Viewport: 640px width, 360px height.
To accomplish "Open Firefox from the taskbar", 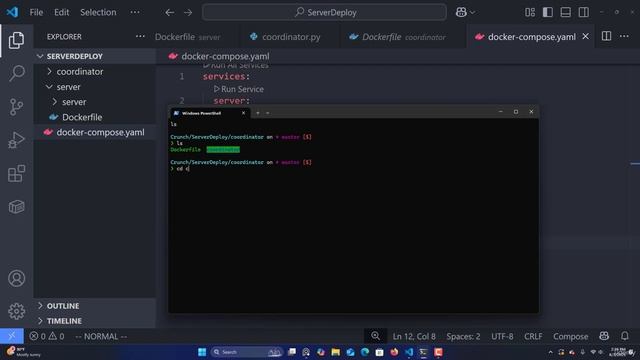I will (x=394, y=352).
